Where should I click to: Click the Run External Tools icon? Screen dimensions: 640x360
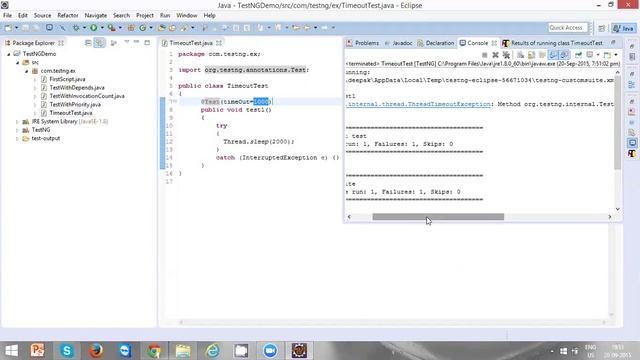[111, 28]
